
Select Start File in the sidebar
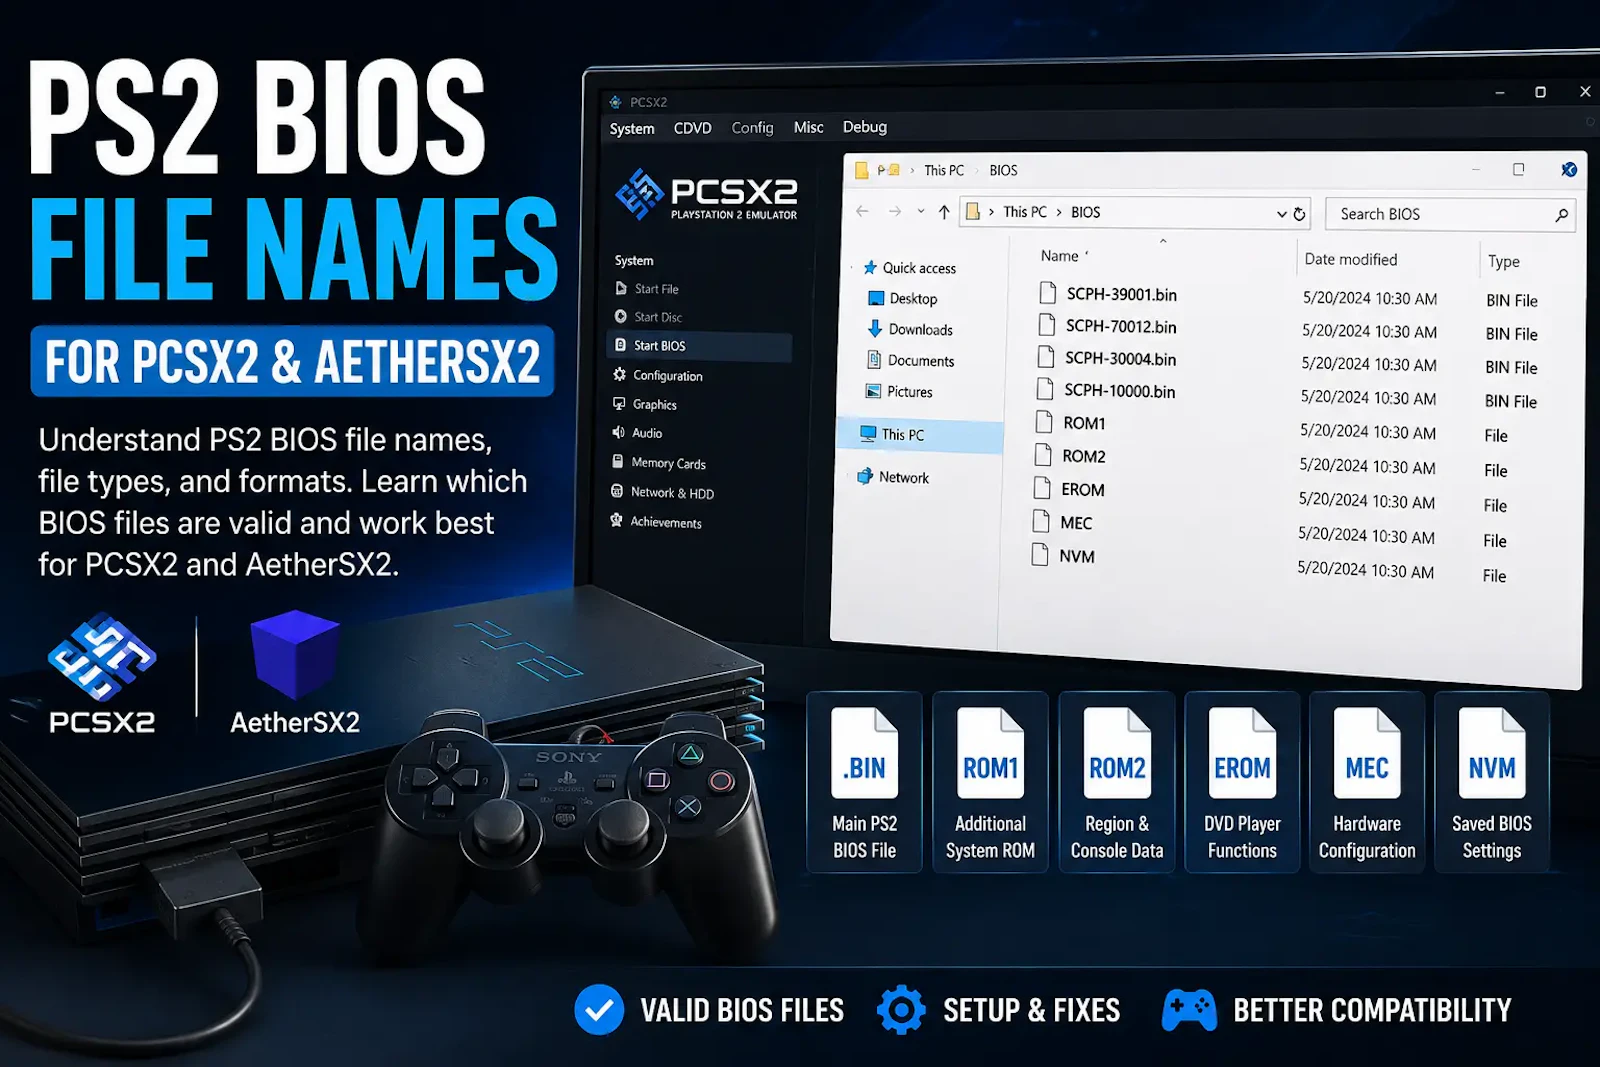(647, 289)
